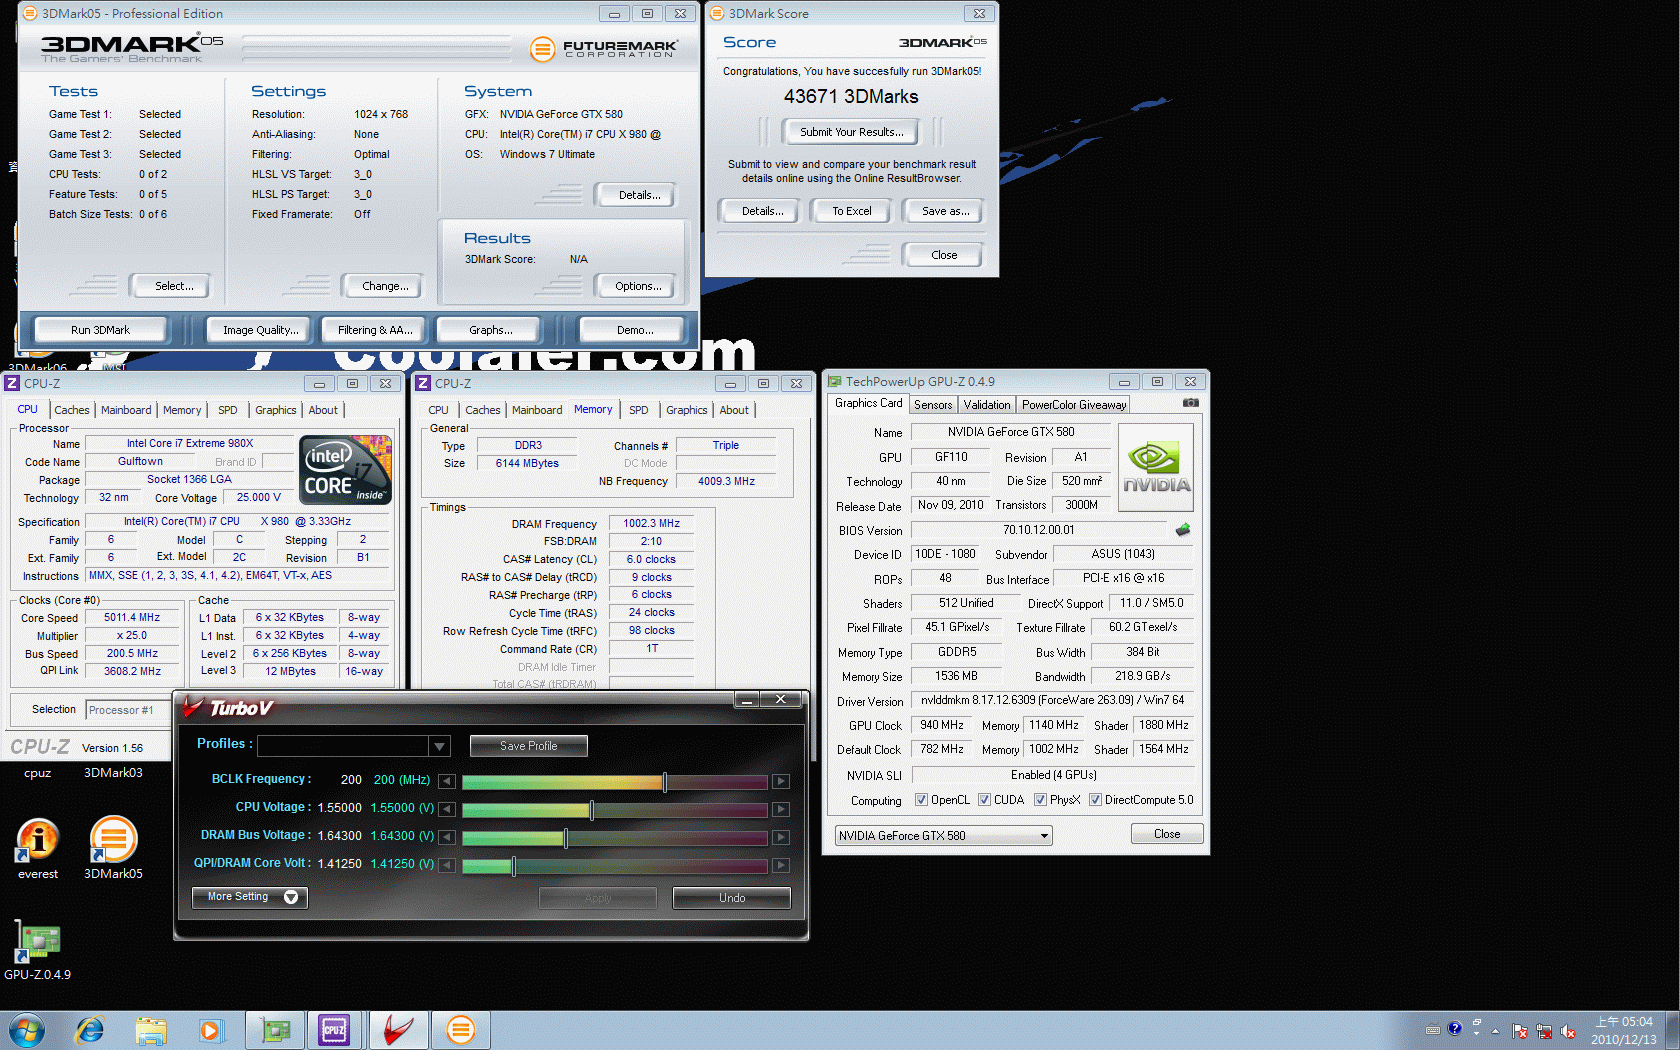Screen dimensions: 1680x1050
Task: Click Internet Explorer taskbar icon
Action: click(x=90, y=1030)
